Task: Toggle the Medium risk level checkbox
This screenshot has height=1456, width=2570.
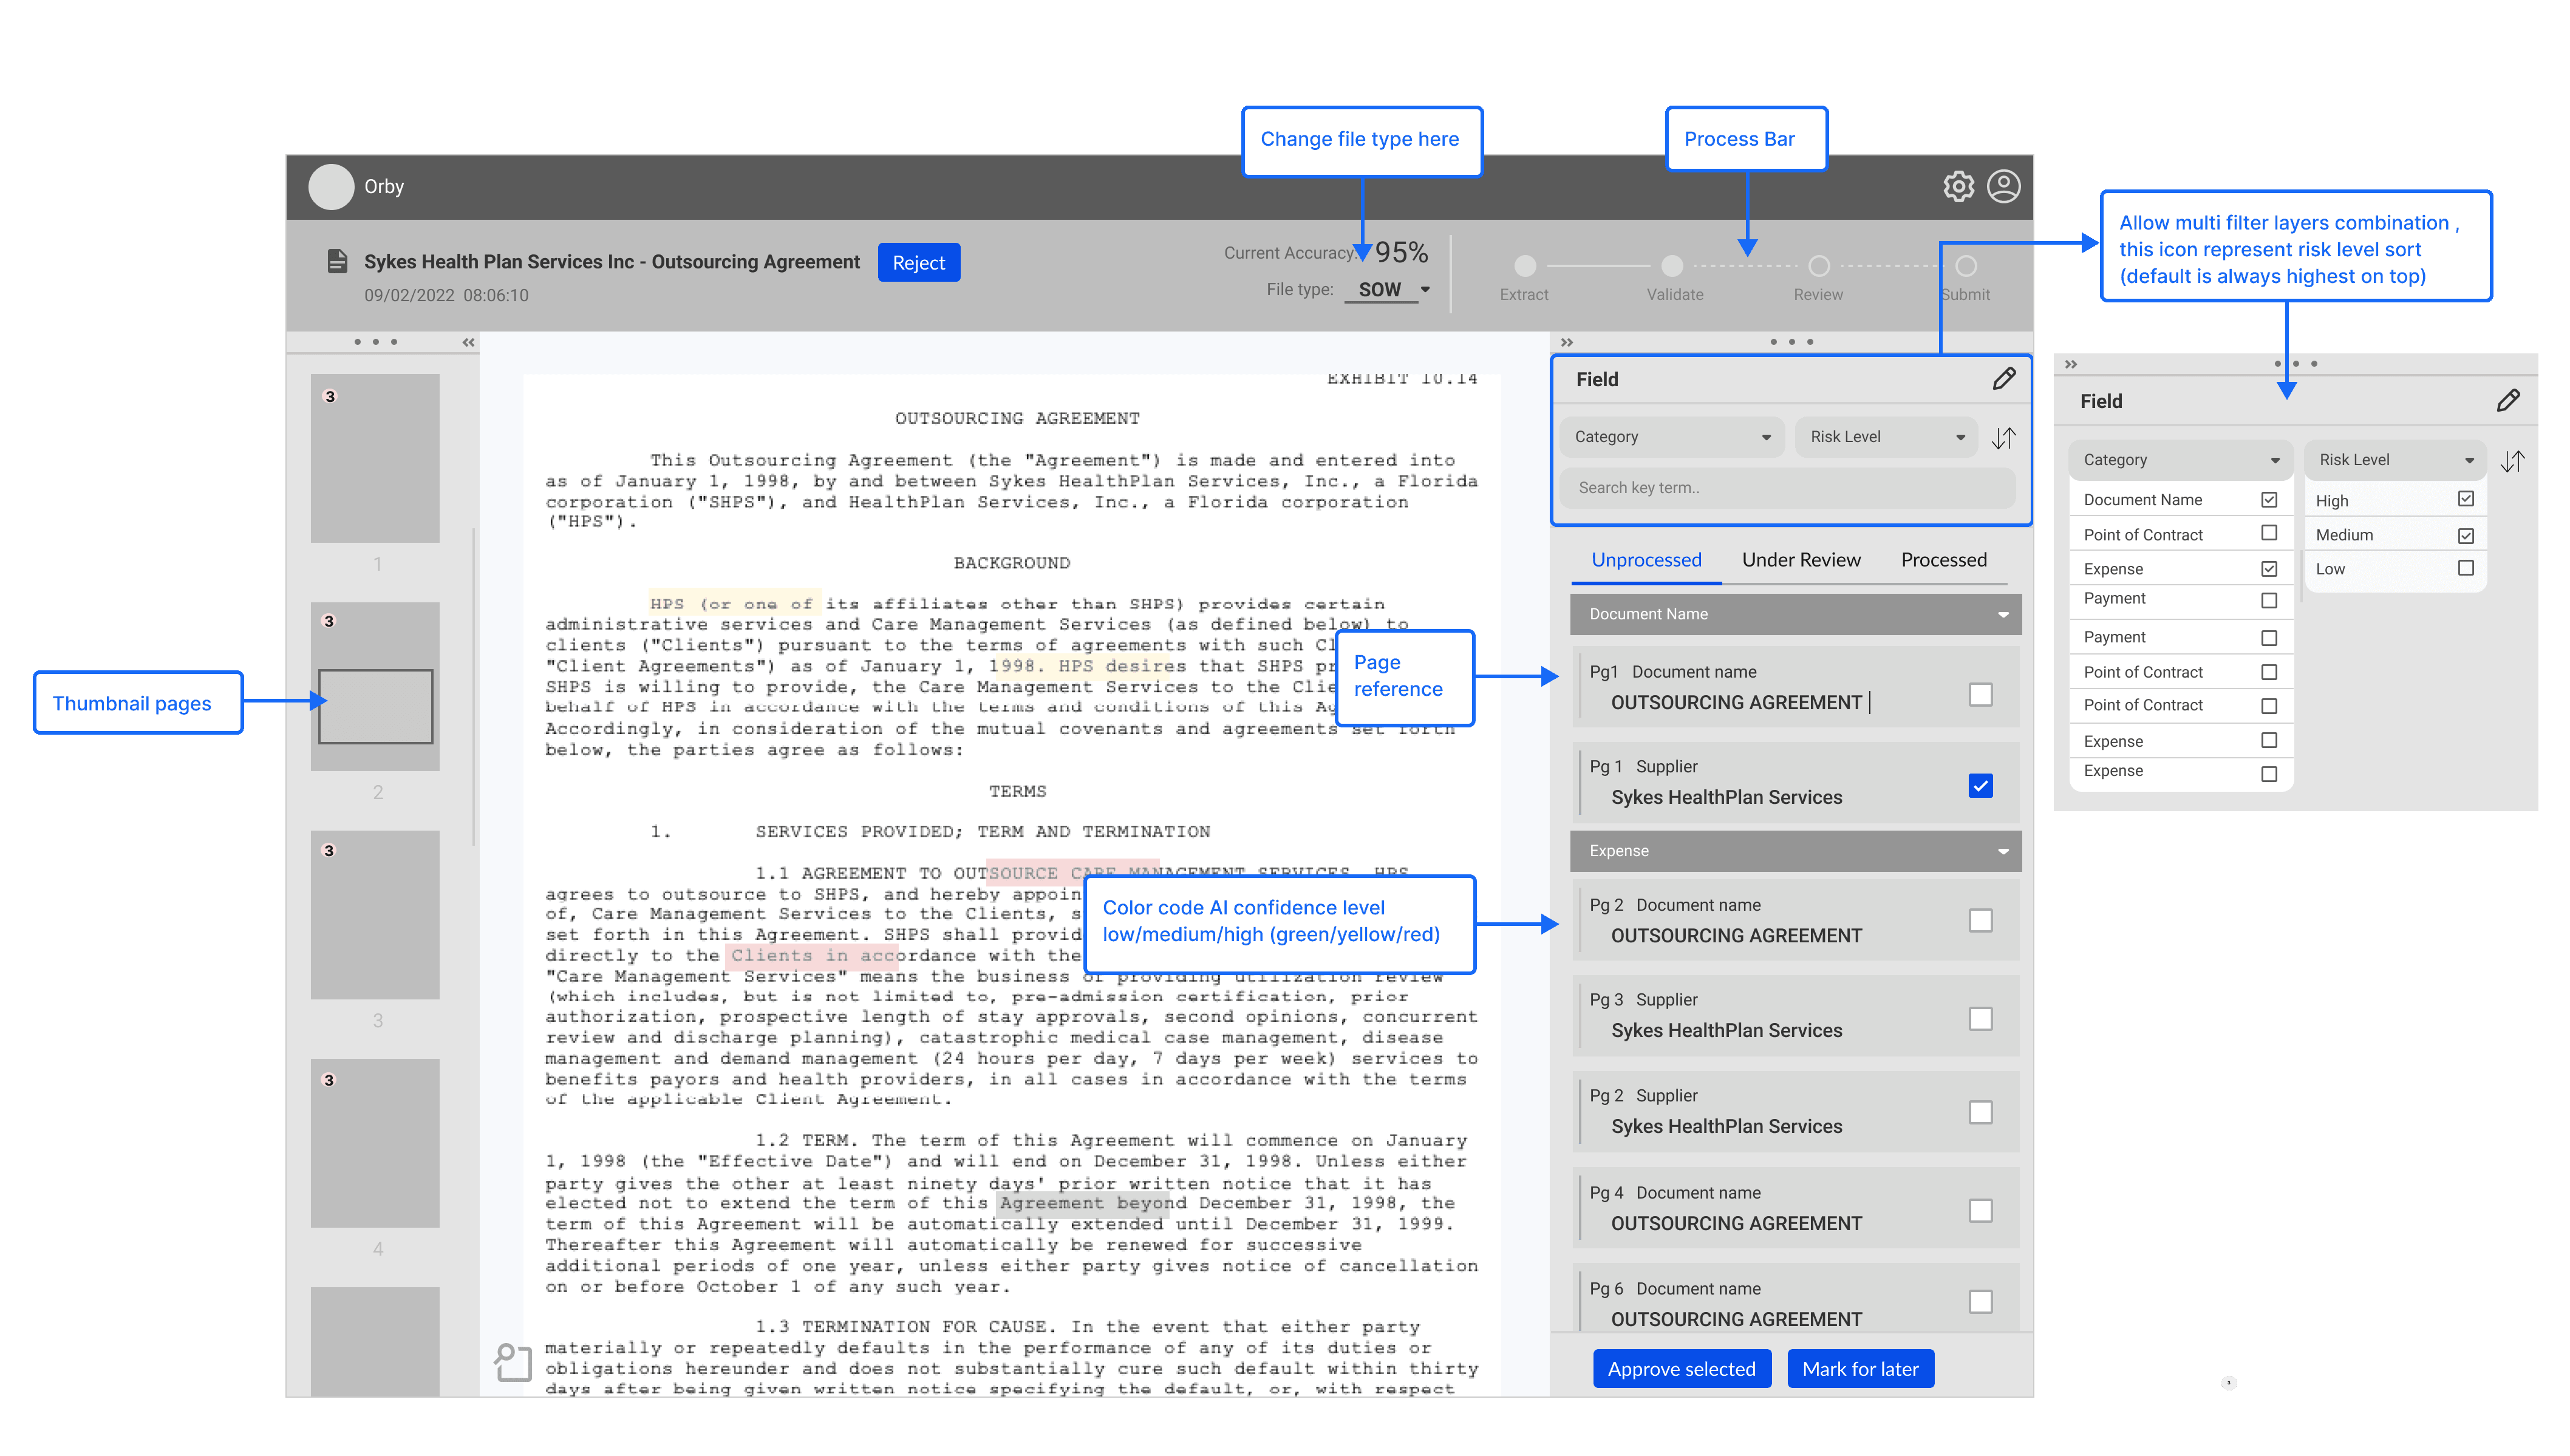Action: click(x=2466, y=535)
